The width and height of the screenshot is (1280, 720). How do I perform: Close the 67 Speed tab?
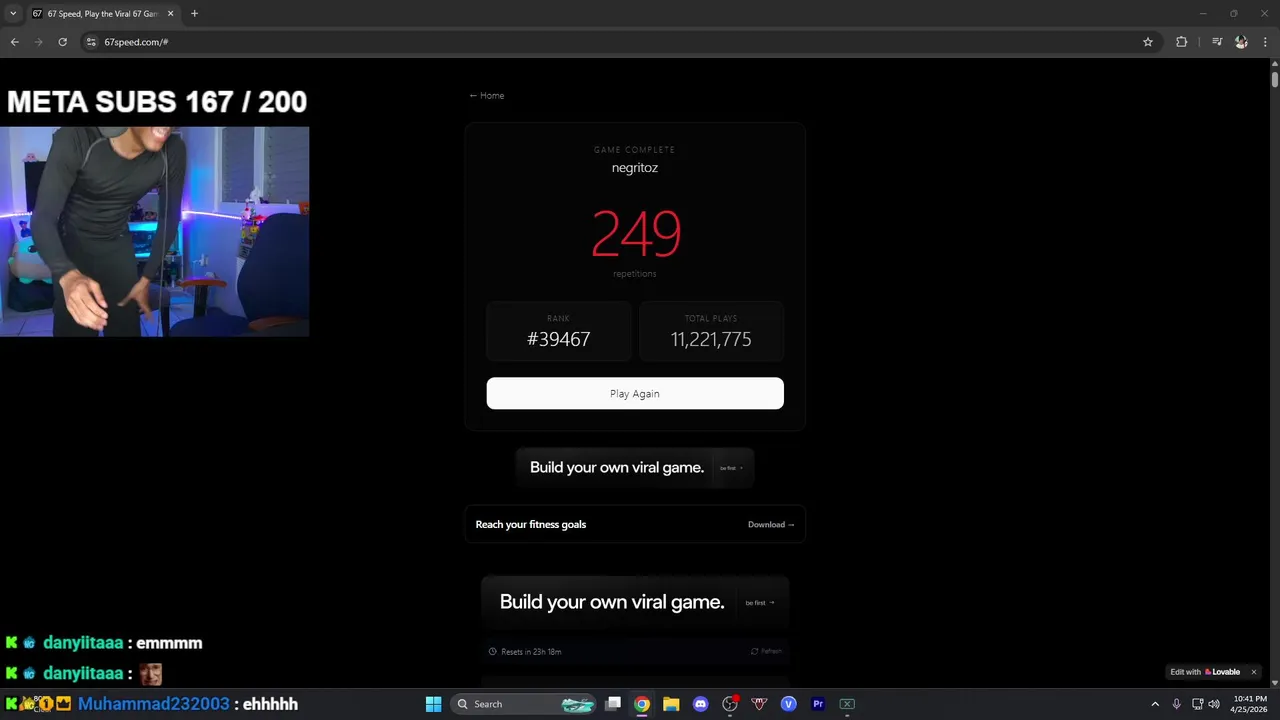point(170,14)
